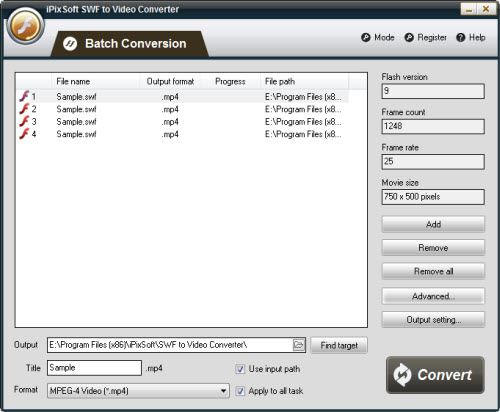
Task: Open the Register menu
Action: [x=426, y=37]
